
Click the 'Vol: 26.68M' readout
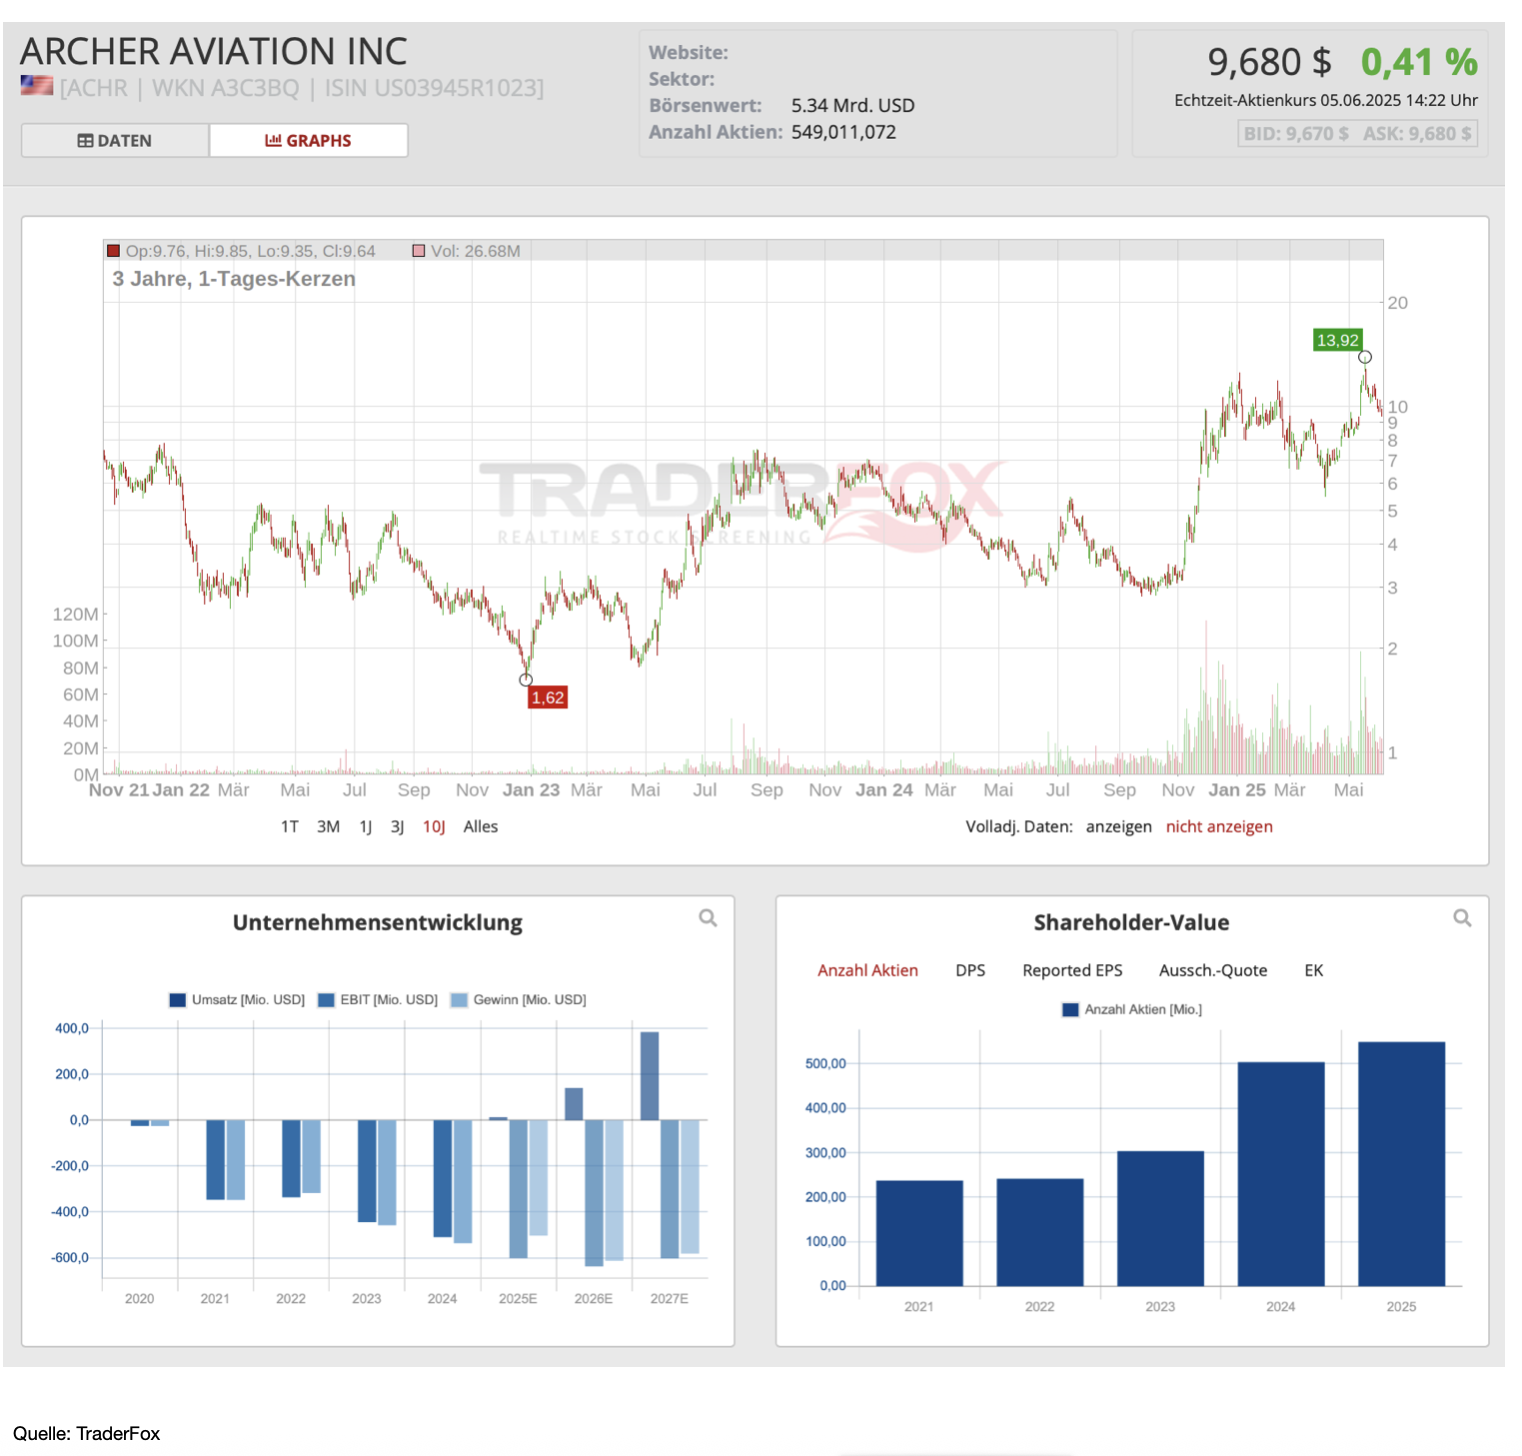coord(476,251)
